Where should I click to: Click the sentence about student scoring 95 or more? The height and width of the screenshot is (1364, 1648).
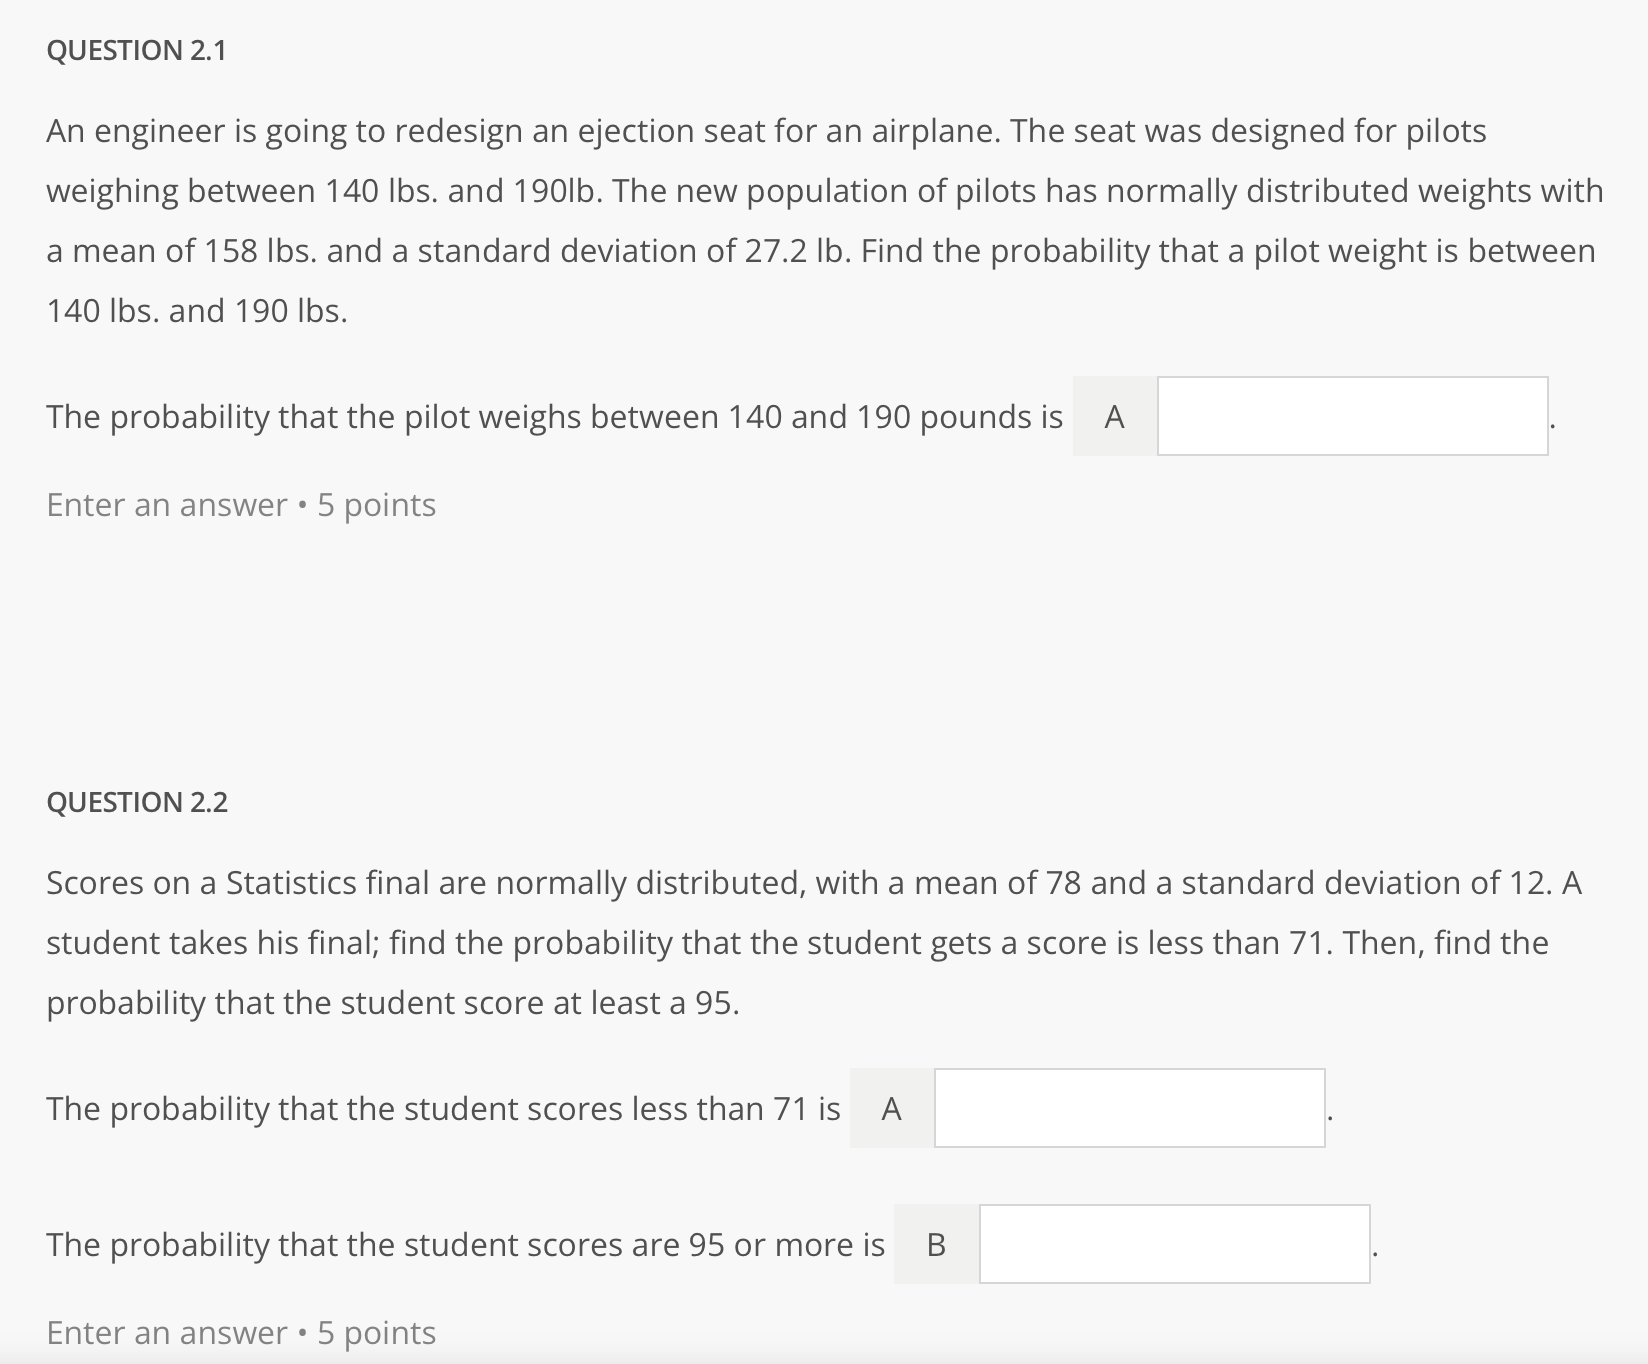(x=465, y=1245)
